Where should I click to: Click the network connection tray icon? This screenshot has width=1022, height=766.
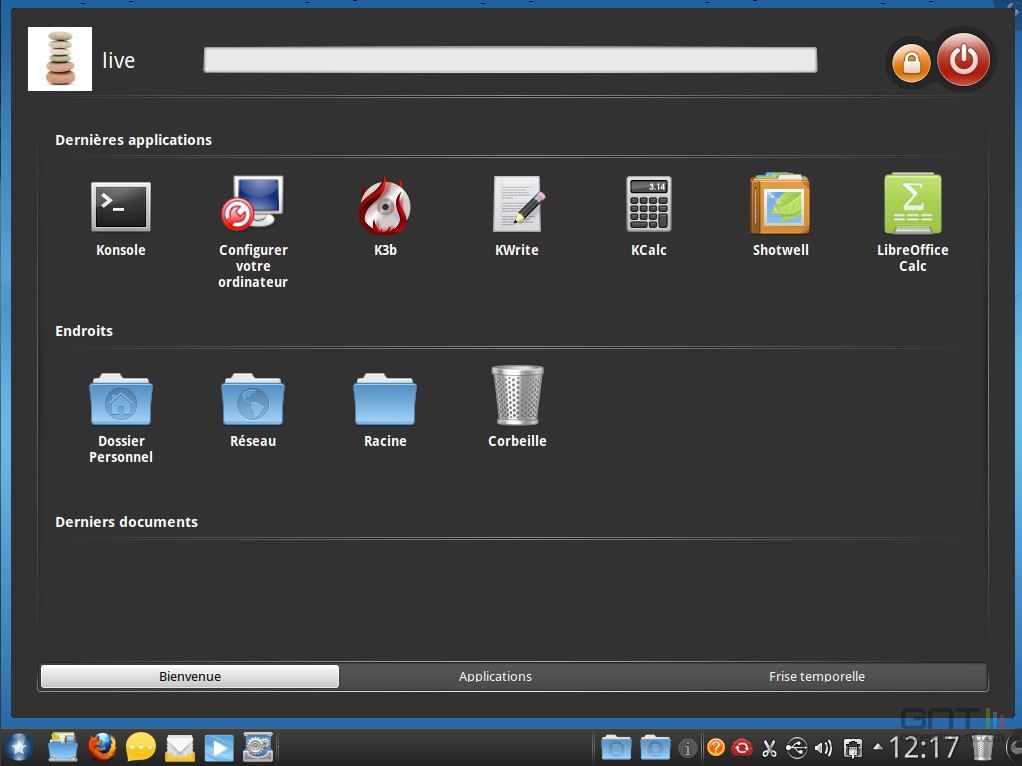point(853,748)
